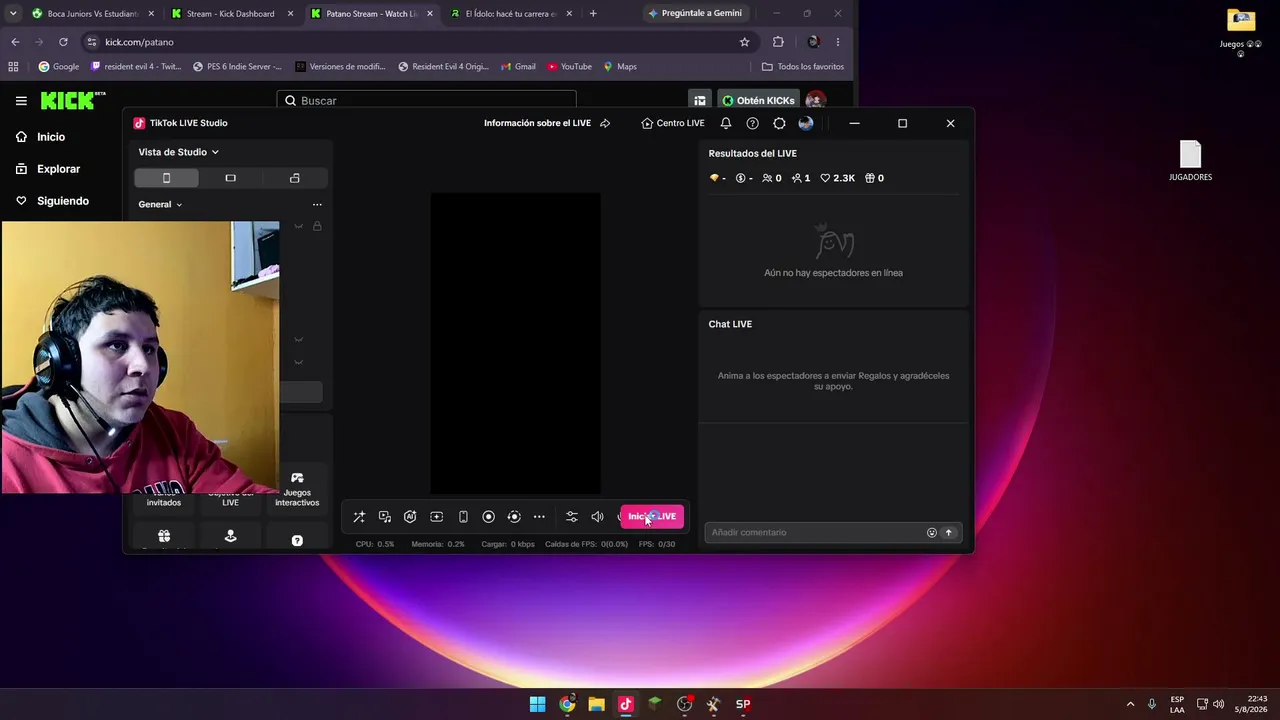The width and height of the screenshot is (1280, 720).
Task: Go to Kick Explorar
Action: pos(47,169)
